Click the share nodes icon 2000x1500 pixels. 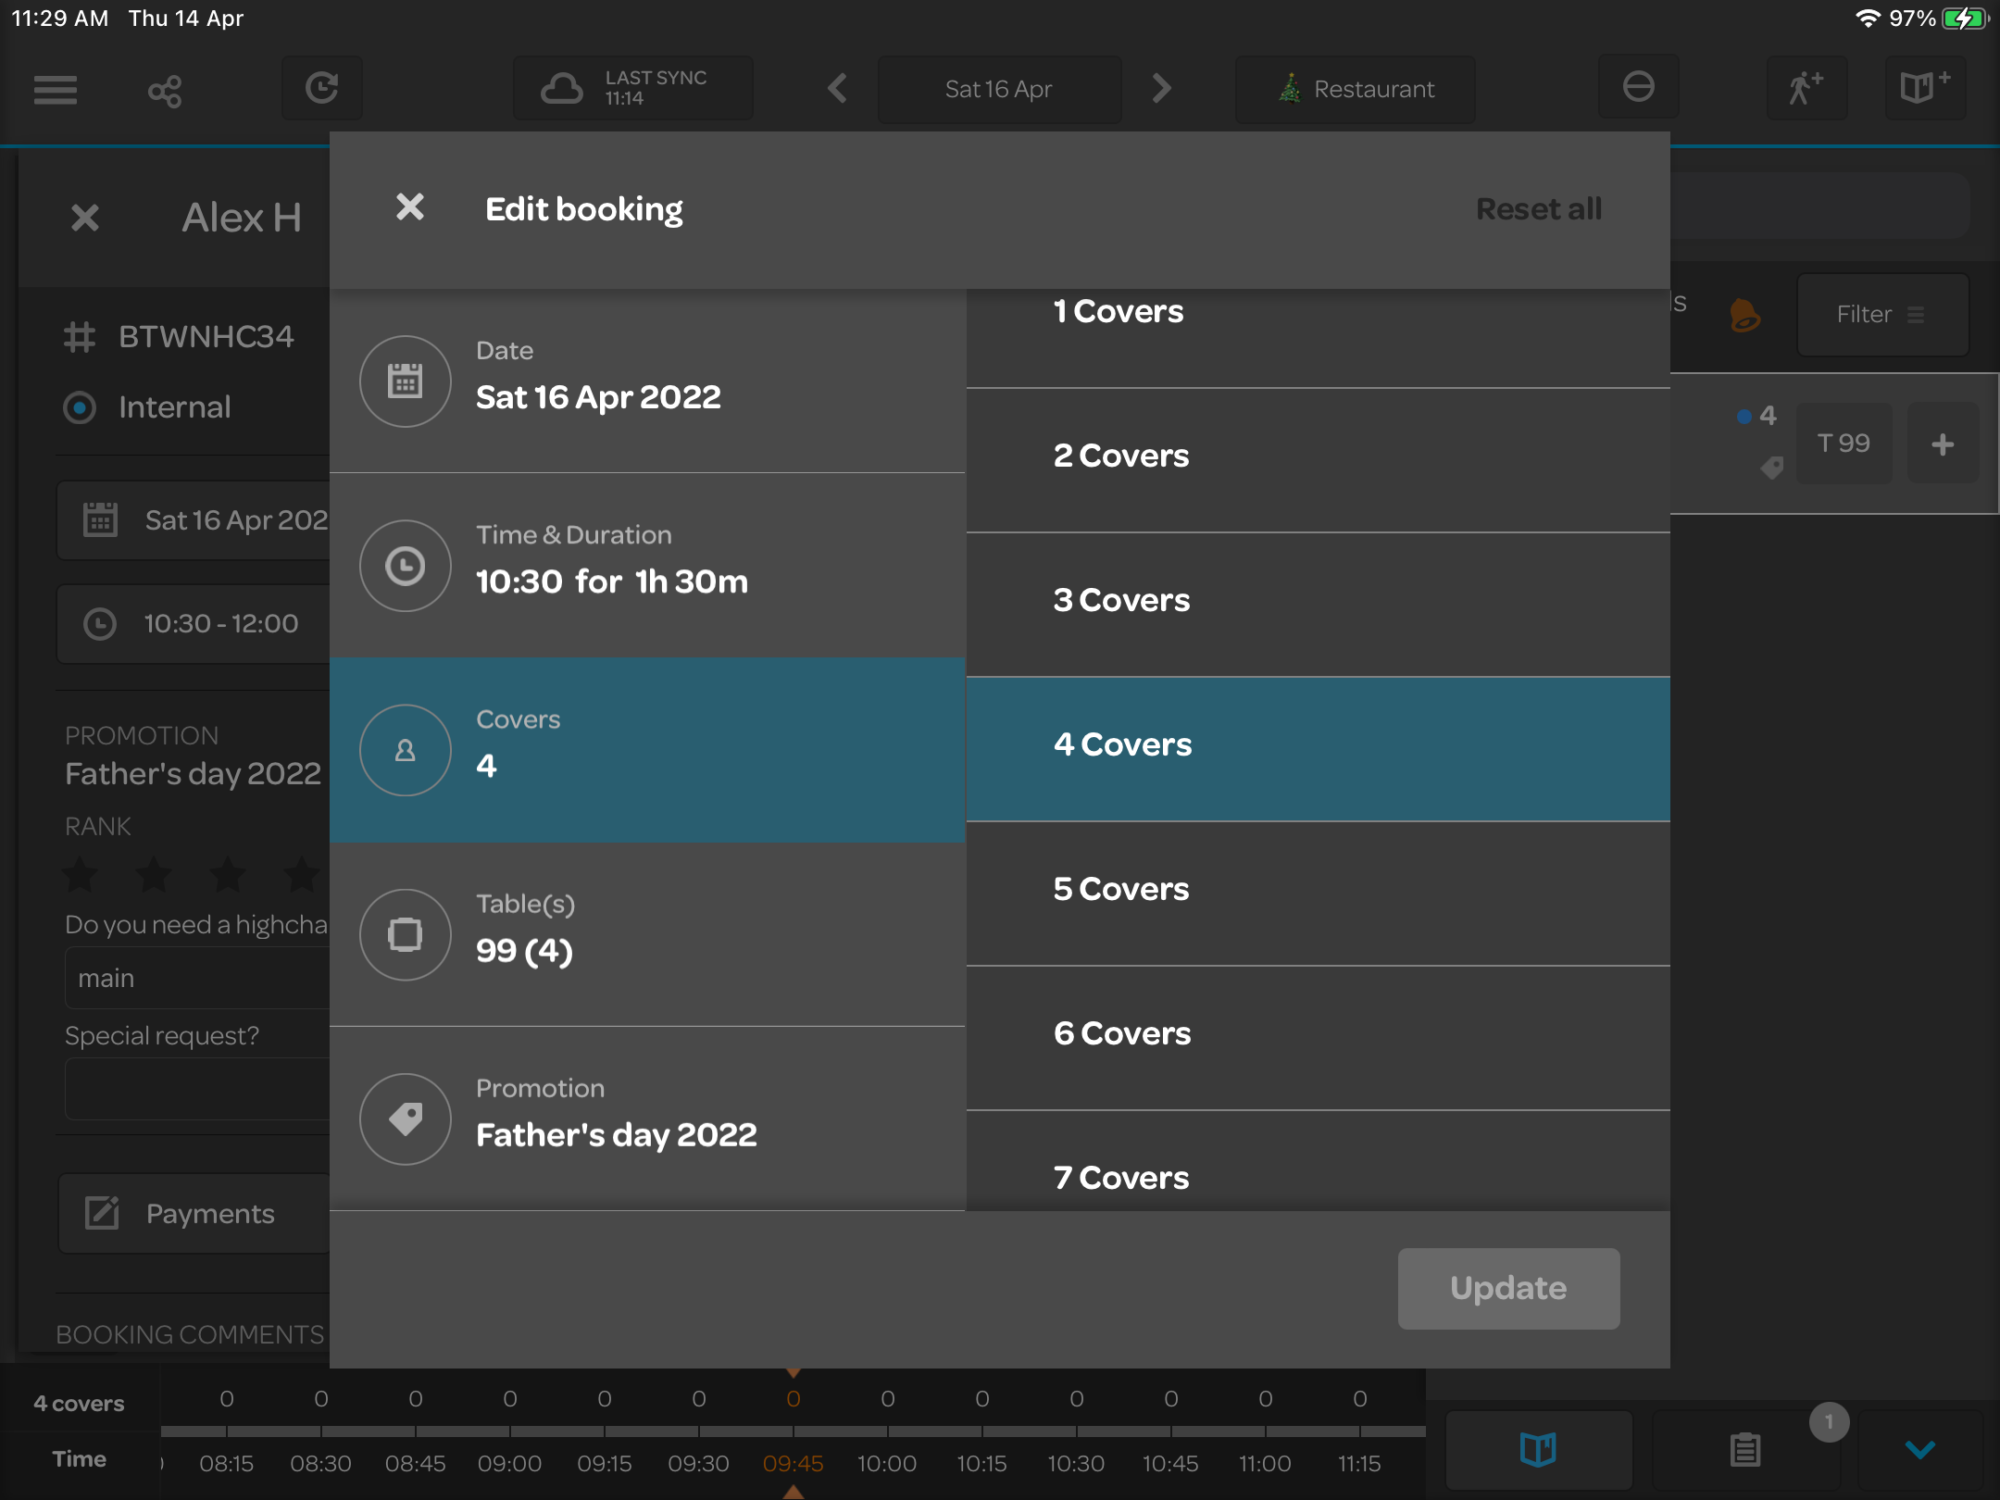point(165,91)
